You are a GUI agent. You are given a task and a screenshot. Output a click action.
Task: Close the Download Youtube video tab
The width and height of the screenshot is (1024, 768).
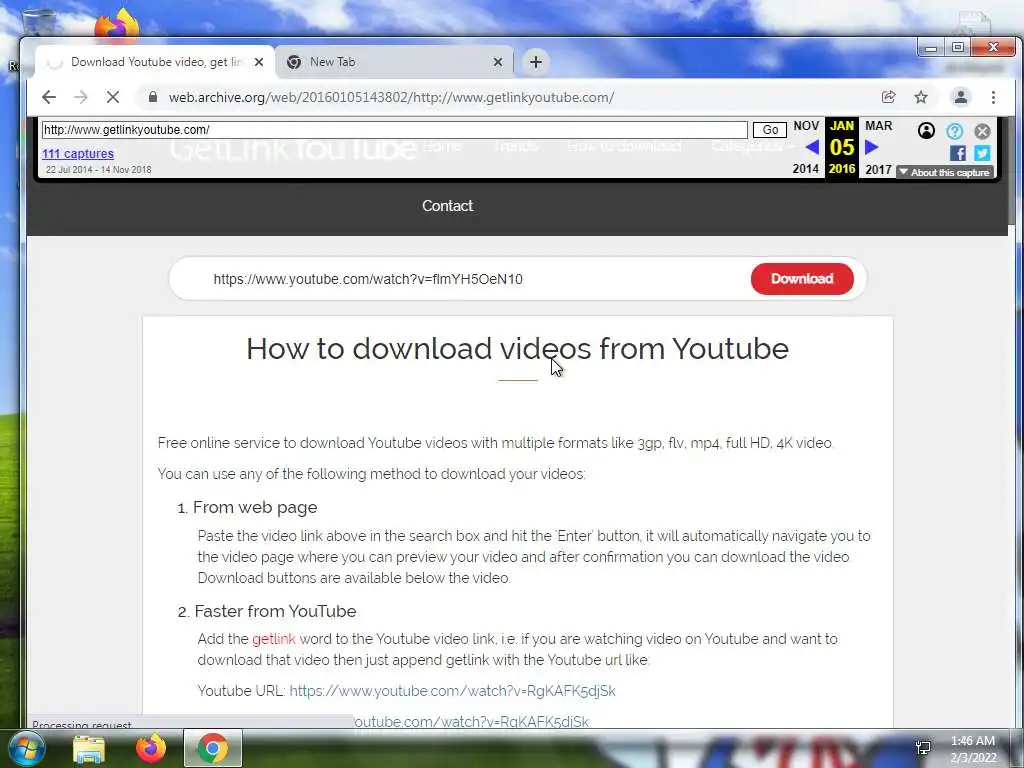coord(259,62)
